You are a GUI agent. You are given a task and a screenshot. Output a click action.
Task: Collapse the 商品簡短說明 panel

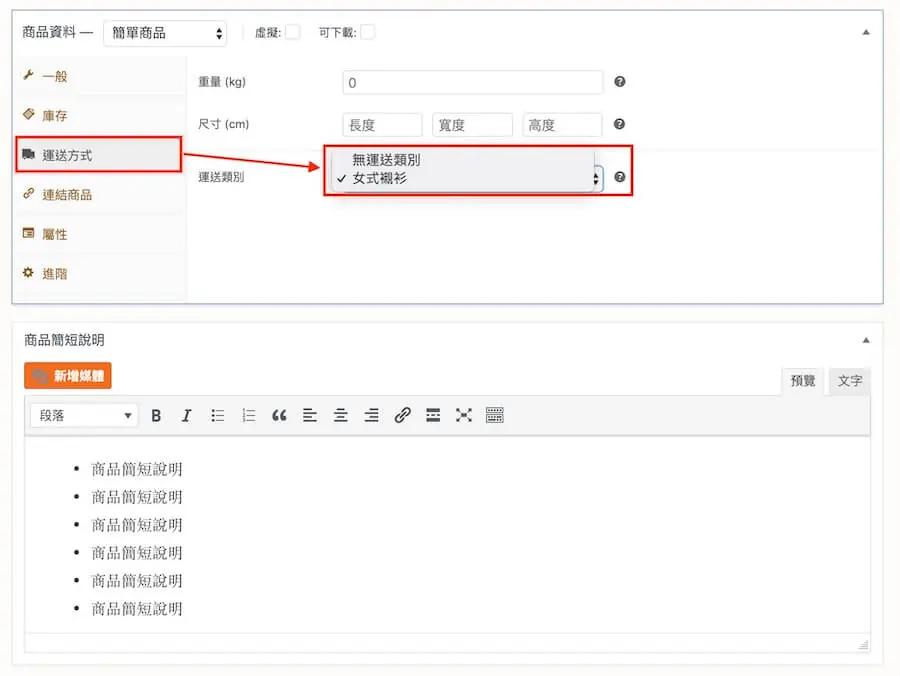(x=866, y=340)
